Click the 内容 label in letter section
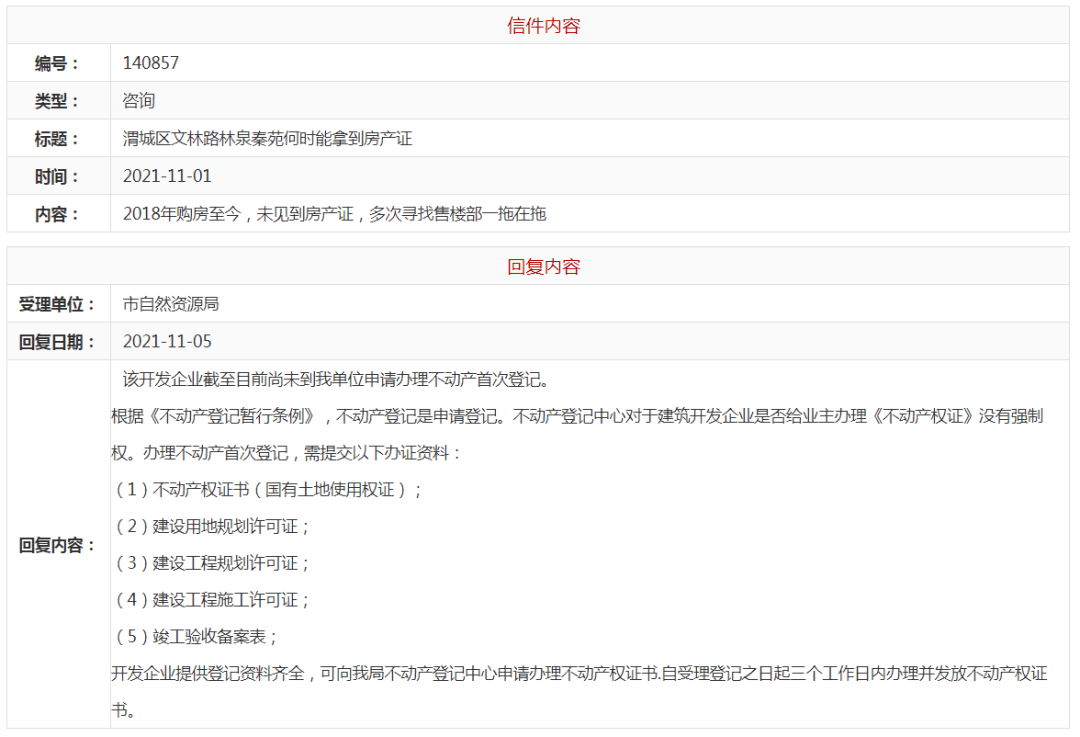The height and width of the screenshot is (737, 1080). pos(57,214)
